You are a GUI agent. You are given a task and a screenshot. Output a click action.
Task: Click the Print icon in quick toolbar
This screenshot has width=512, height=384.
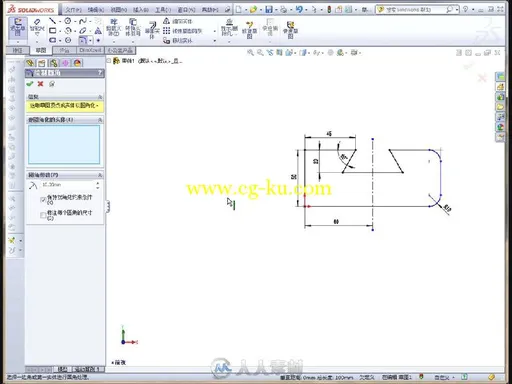[x=283, y=9]
